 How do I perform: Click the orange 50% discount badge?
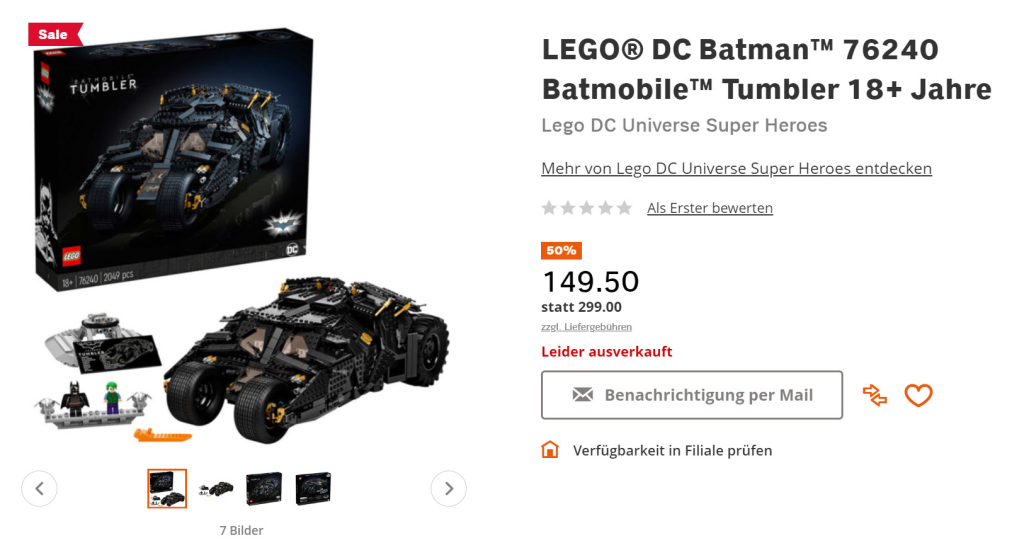561,250
